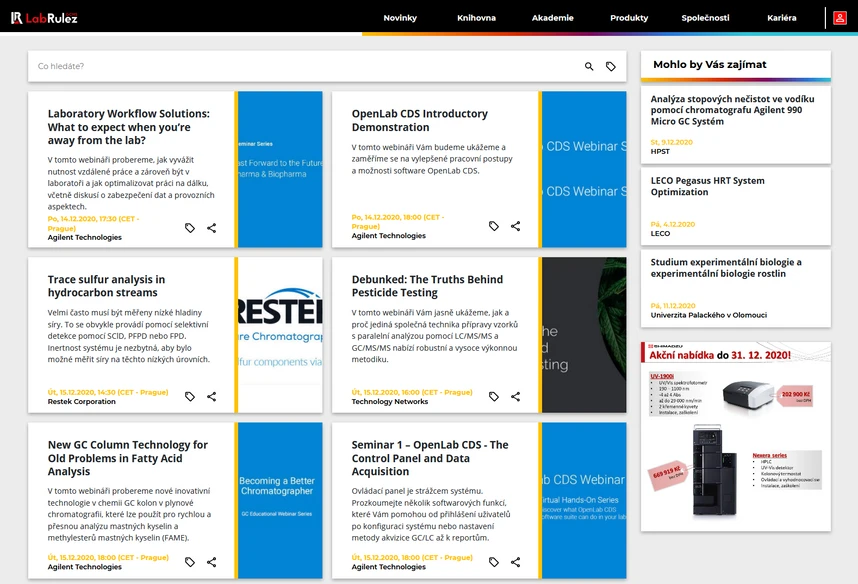
Task: Click the tag filter icon in search bar
Action: 611,66
